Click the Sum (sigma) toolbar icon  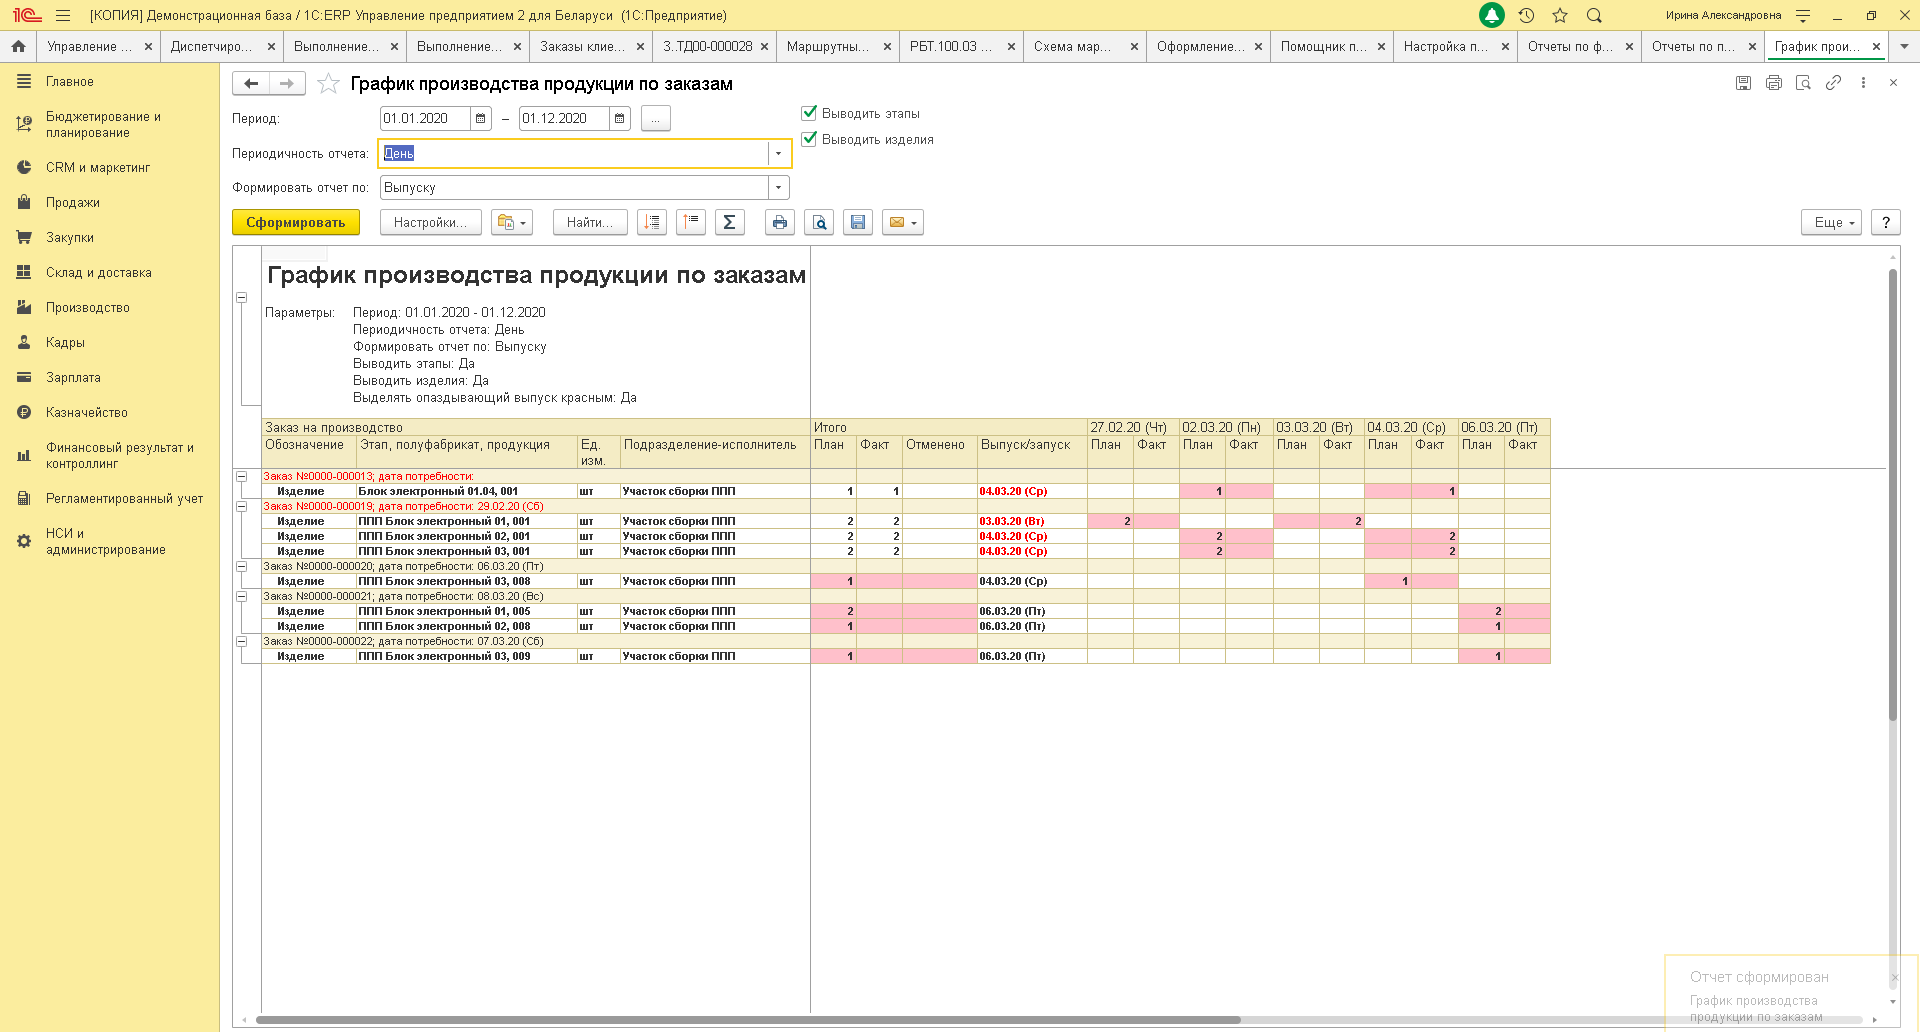[729, 222]
